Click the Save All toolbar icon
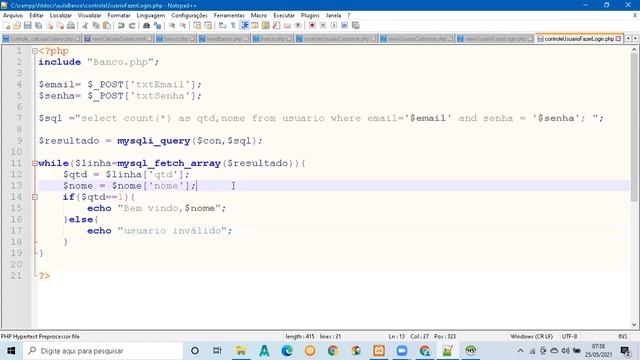 click(x=38, y=25)
